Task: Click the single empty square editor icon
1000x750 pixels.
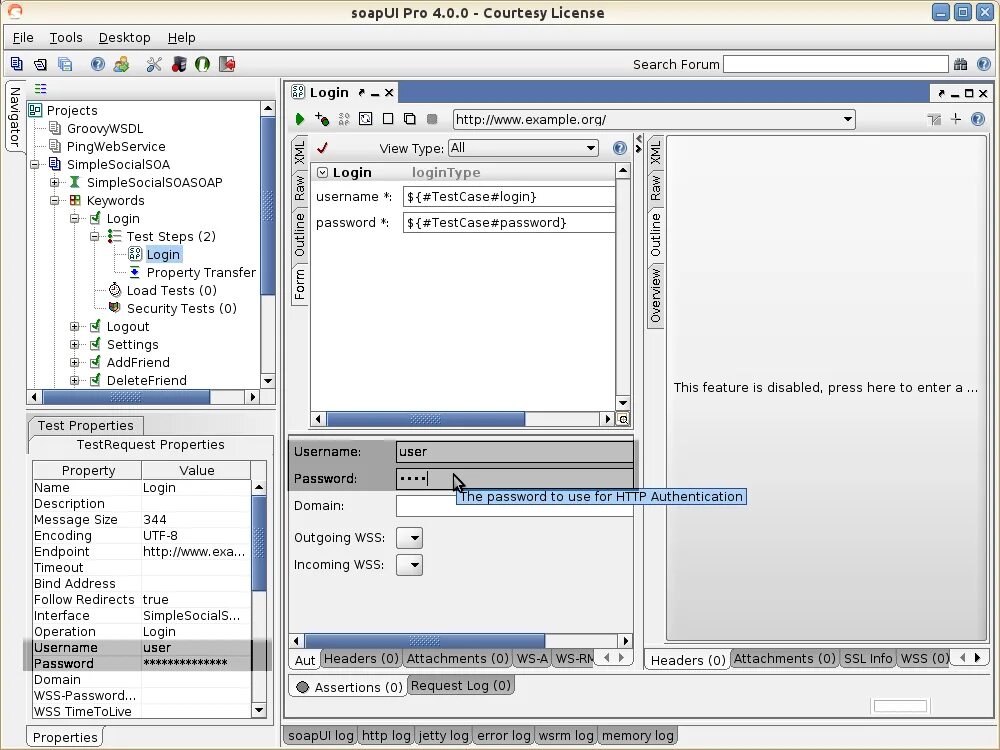Action: coord(388,119)
